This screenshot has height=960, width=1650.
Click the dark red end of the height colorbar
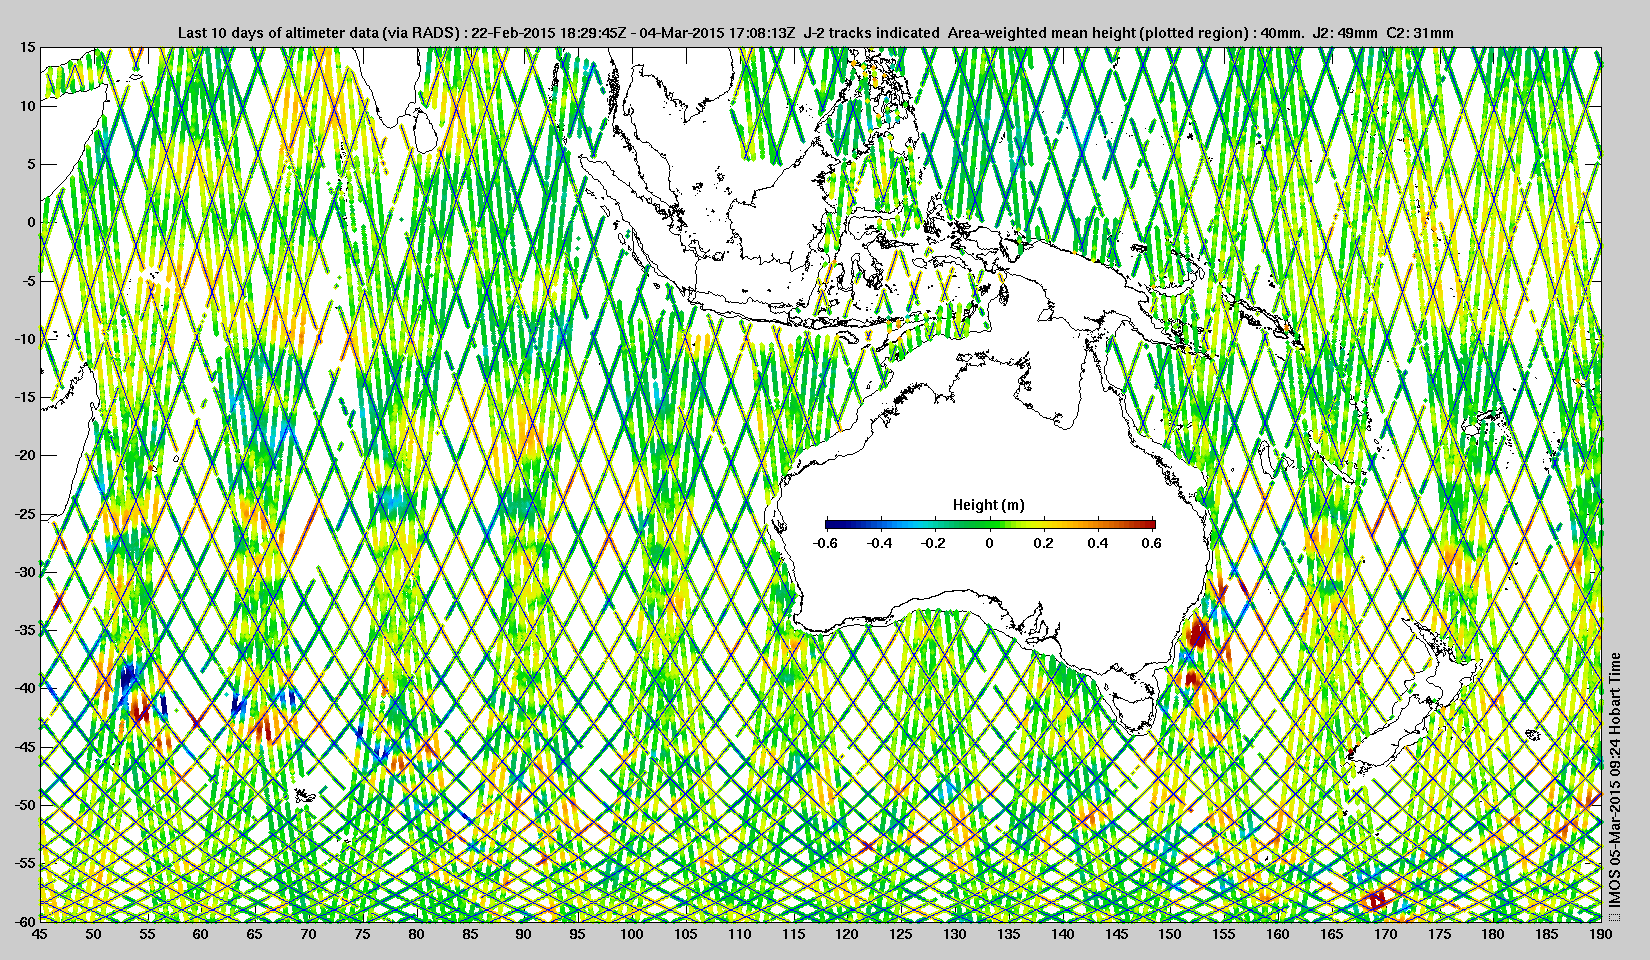(1150, 524)
